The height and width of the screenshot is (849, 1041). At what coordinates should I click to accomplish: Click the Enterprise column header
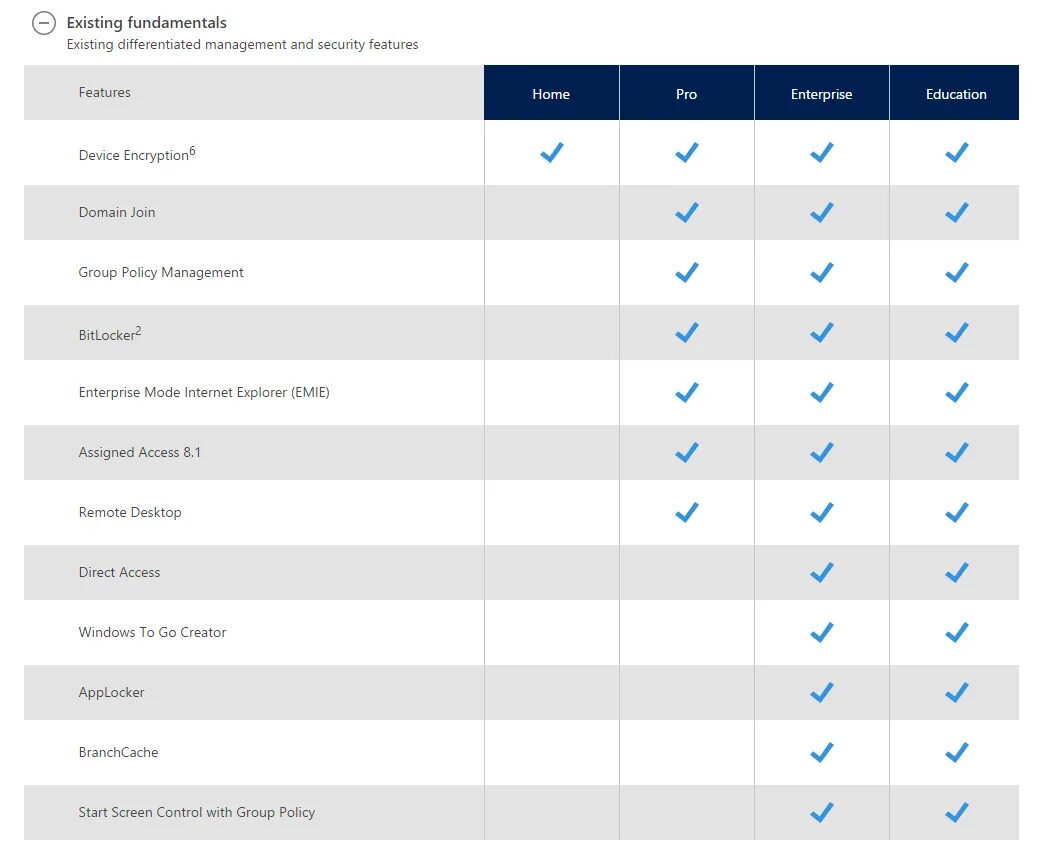(821, 94)
